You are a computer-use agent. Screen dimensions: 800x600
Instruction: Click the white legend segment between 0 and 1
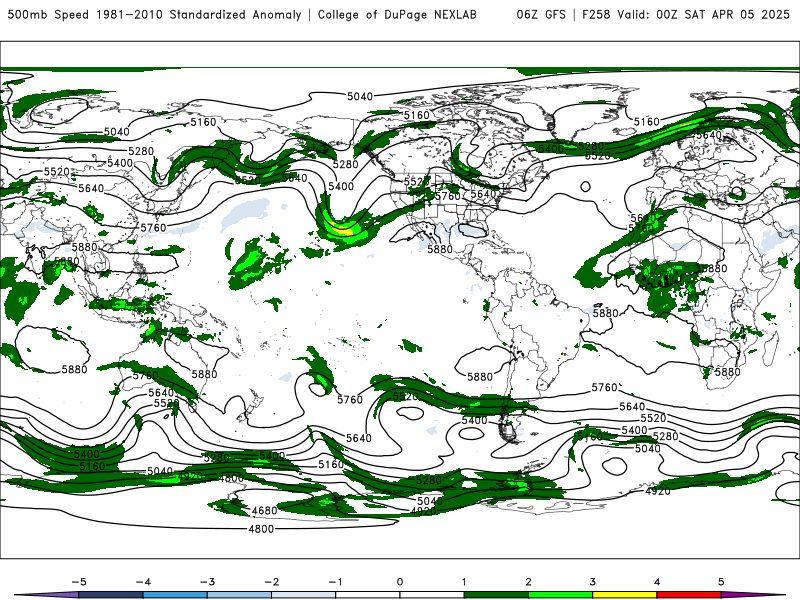click(x=432, y=595)
